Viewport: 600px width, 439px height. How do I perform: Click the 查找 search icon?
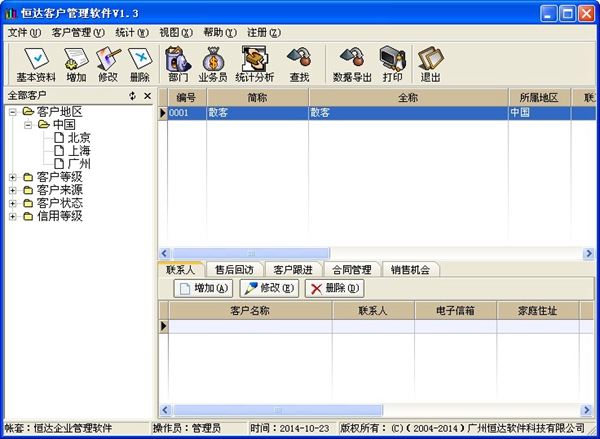(299, 65)
